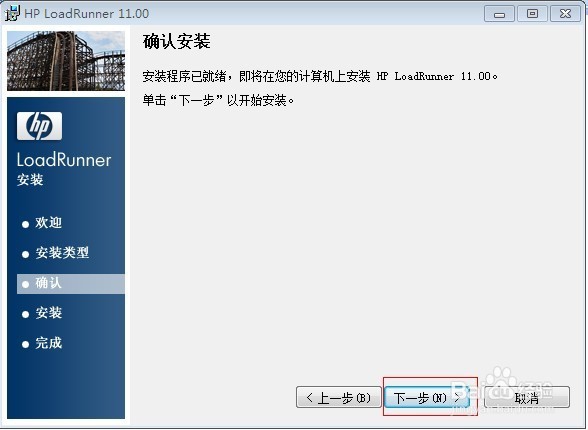This screenshot has height=430, width=588.
Task: Select the 欢迎 step in sidebar
Action: (x=48, y=223)
